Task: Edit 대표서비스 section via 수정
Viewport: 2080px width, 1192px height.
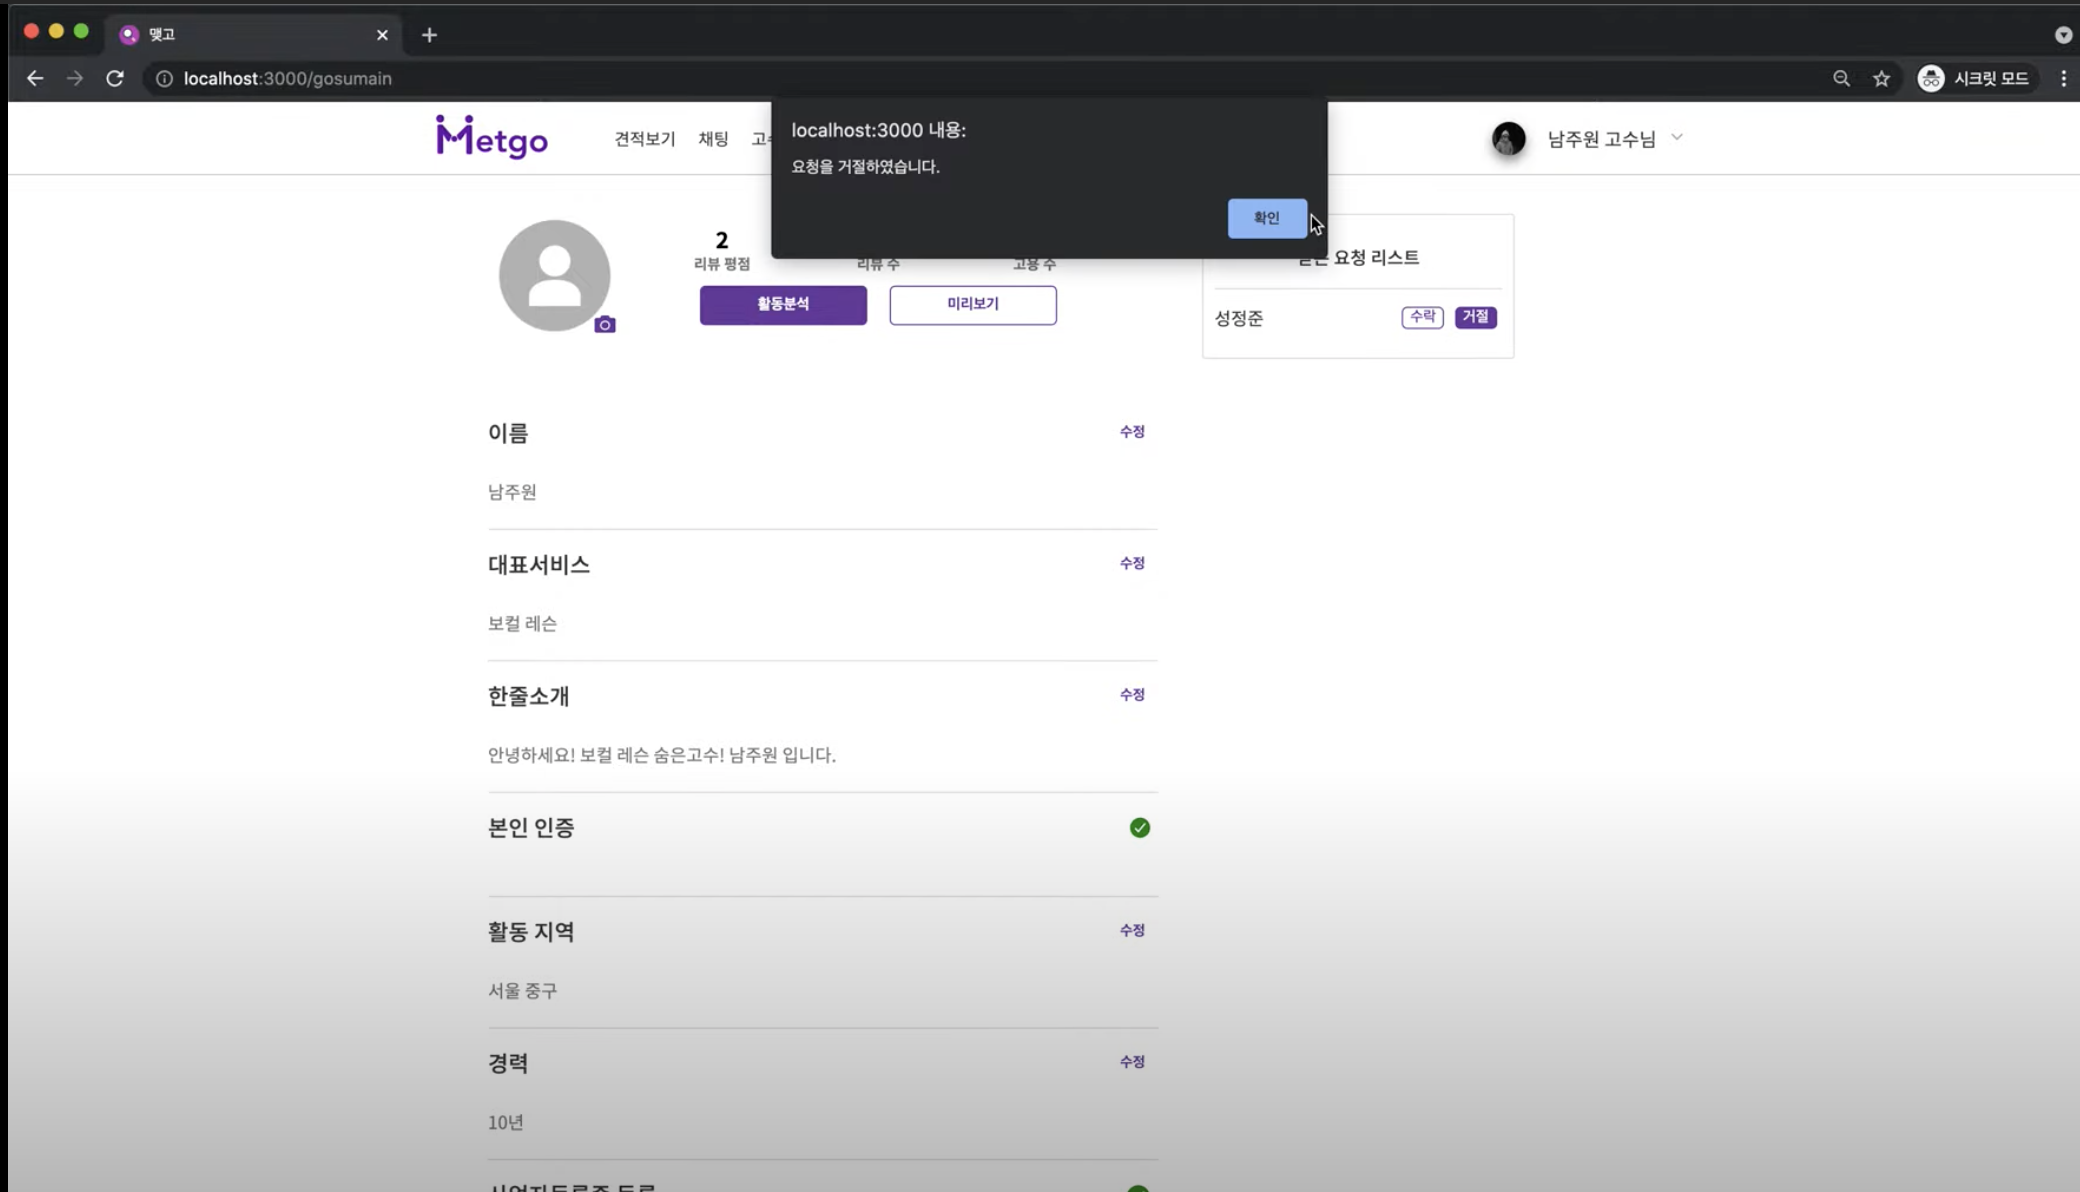Action: point(1132,564)
